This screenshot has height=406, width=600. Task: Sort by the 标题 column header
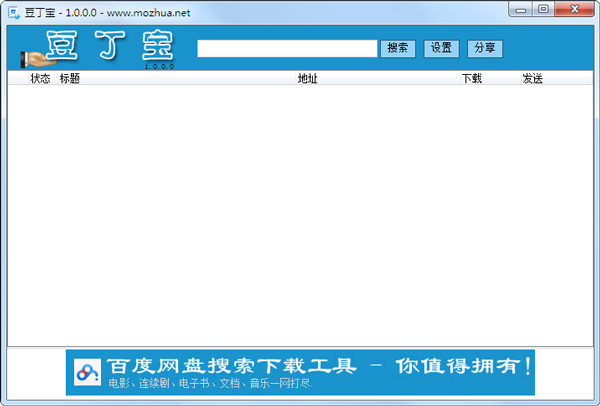point(70,78)
